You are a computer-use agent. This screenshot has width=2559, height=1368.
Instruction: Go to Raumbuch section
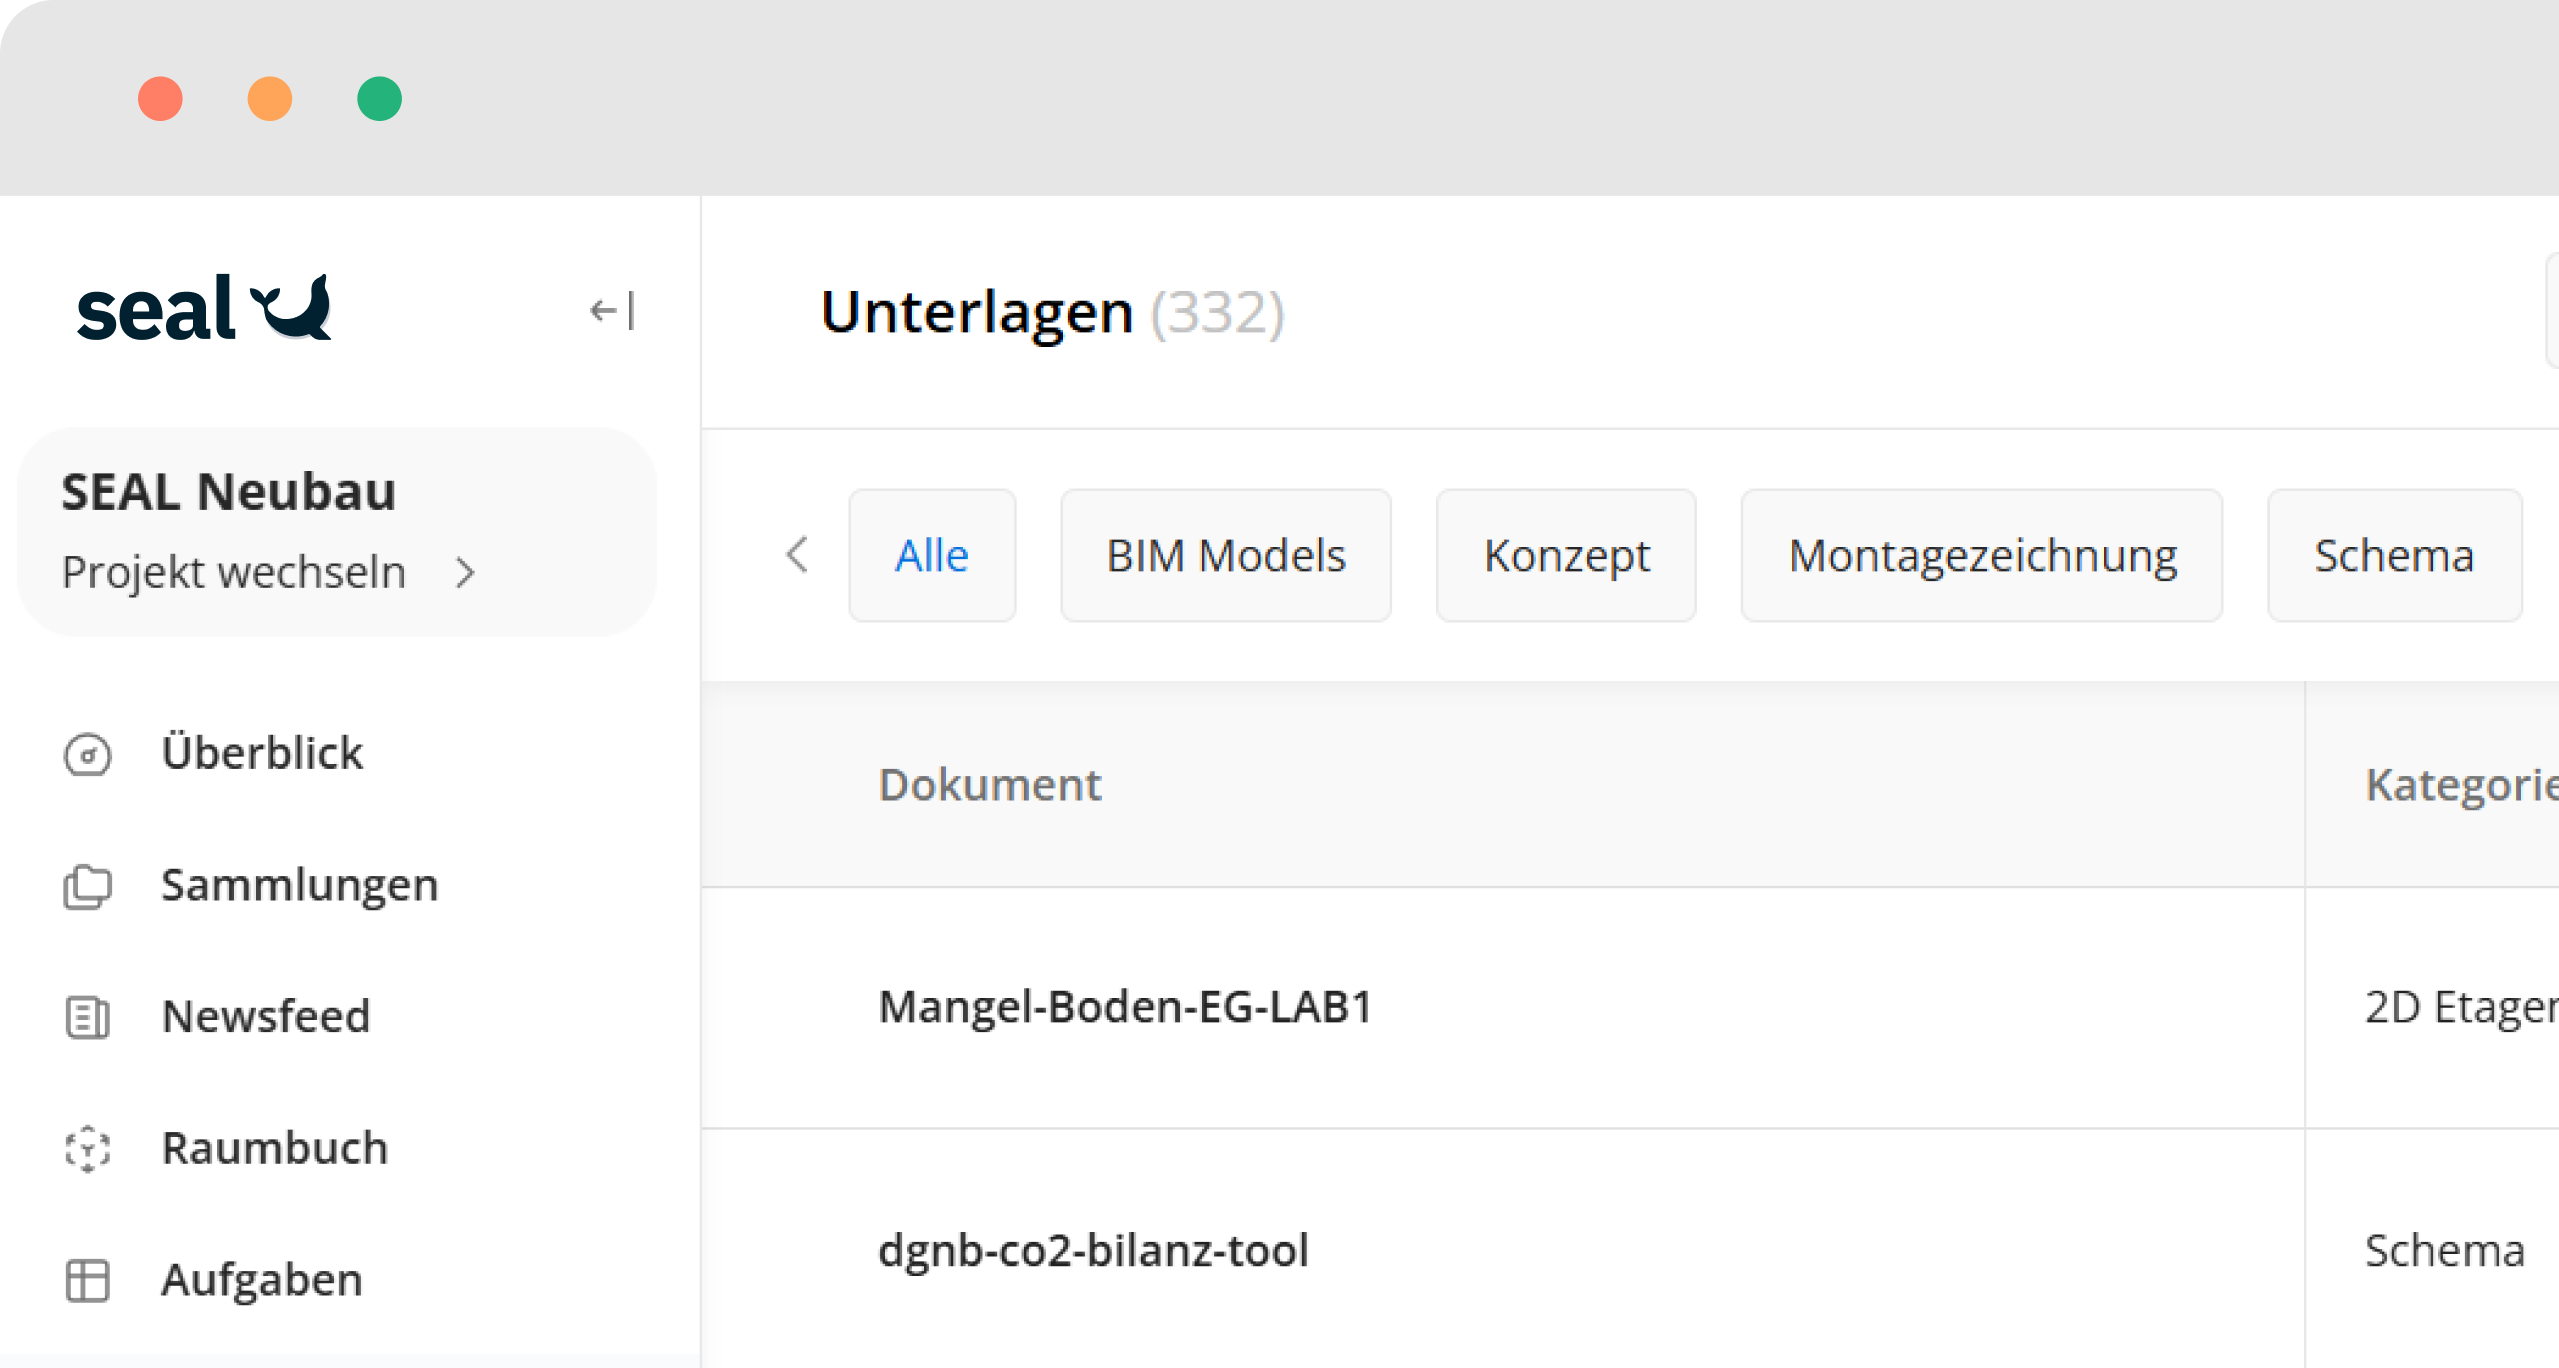274,1149
